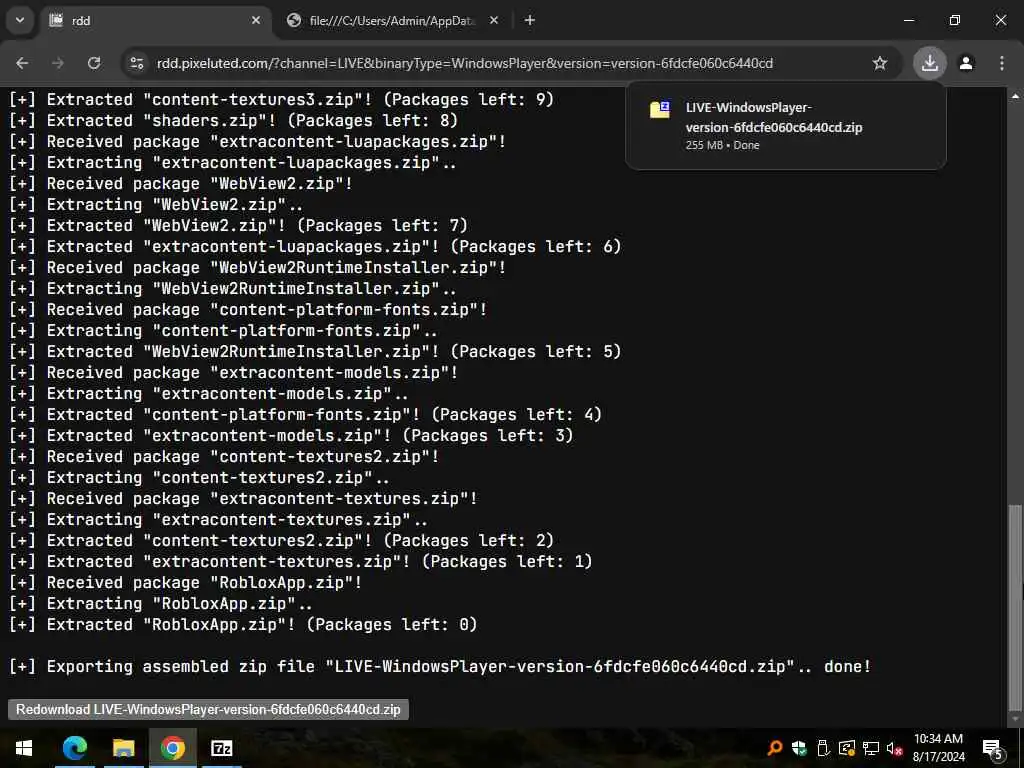Screen dimensions: 1024x768
Task: Open the Chrome profile icon
Action: pyautogui.click(x=966, y=63)
